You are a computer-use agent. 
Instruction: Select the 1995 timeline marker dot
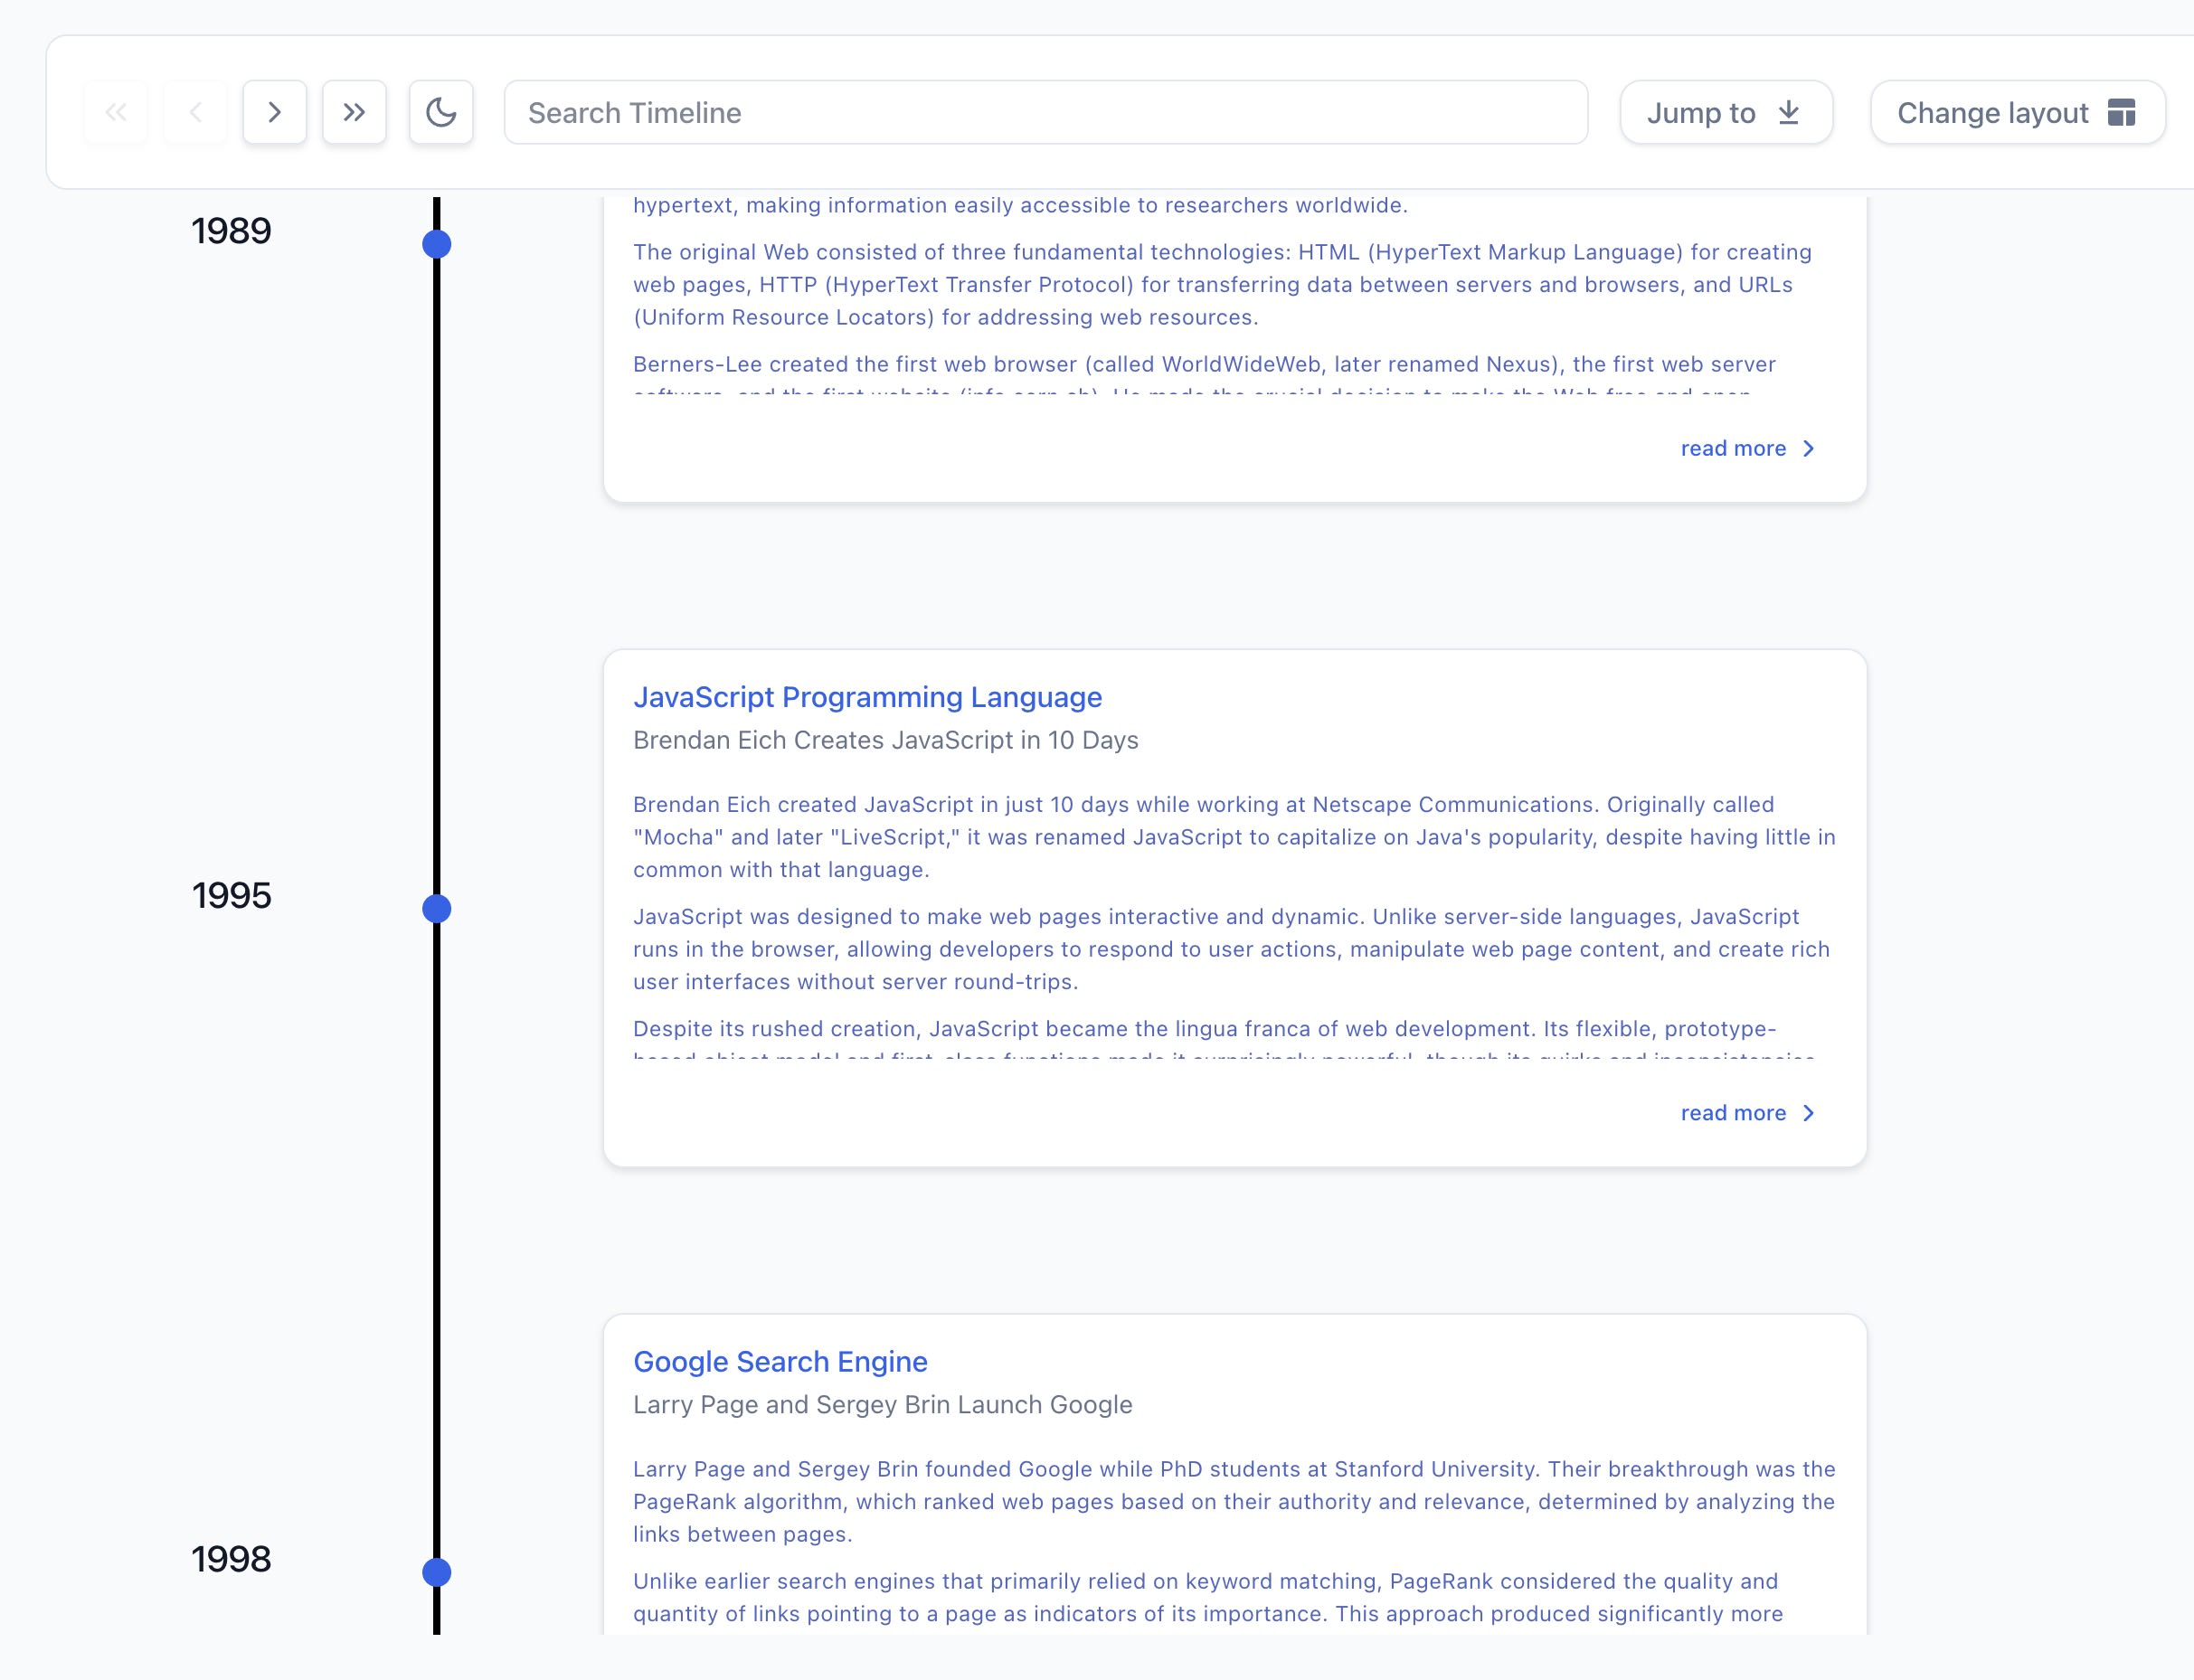[x=436, y=908]
